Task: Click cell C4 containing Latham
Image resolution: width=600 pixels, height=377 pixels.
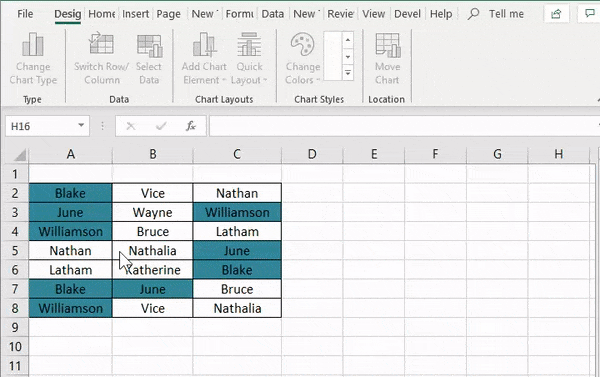Action: (x=237, y=231)
